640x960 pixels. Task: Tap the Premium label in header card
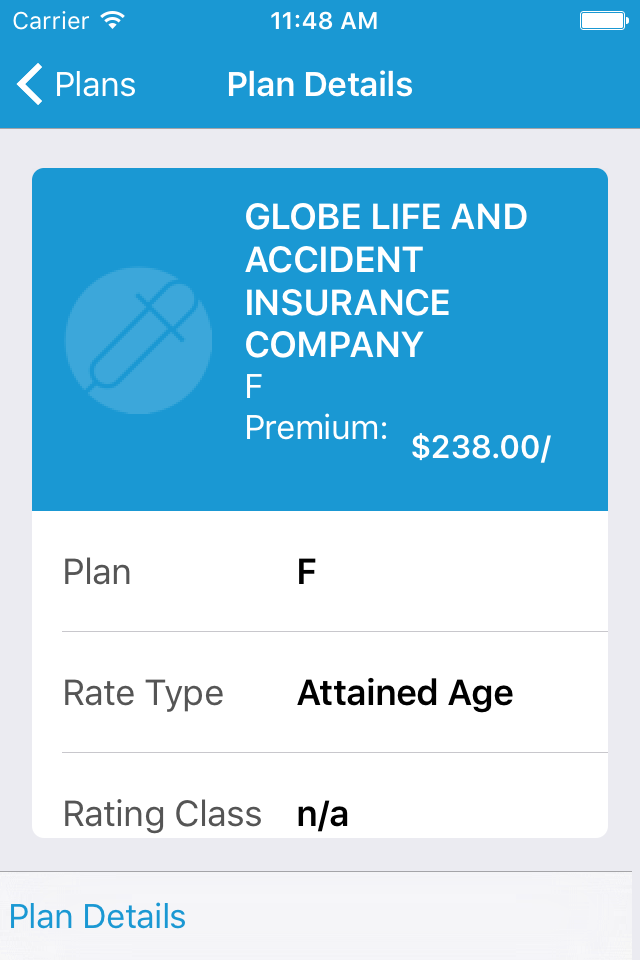point(316,428)
